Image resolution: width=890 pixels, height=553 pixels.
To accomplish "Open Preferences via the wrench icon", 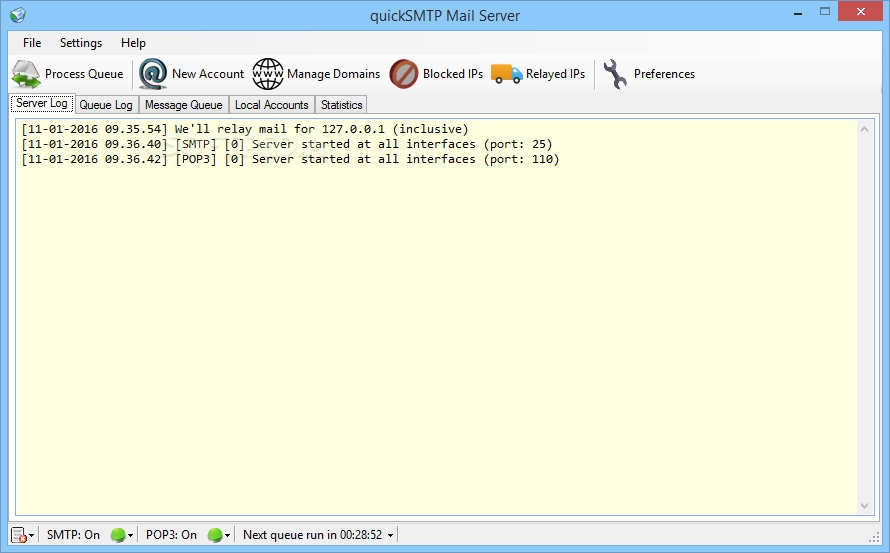I will pyautogui.click(x=615, y=74).
